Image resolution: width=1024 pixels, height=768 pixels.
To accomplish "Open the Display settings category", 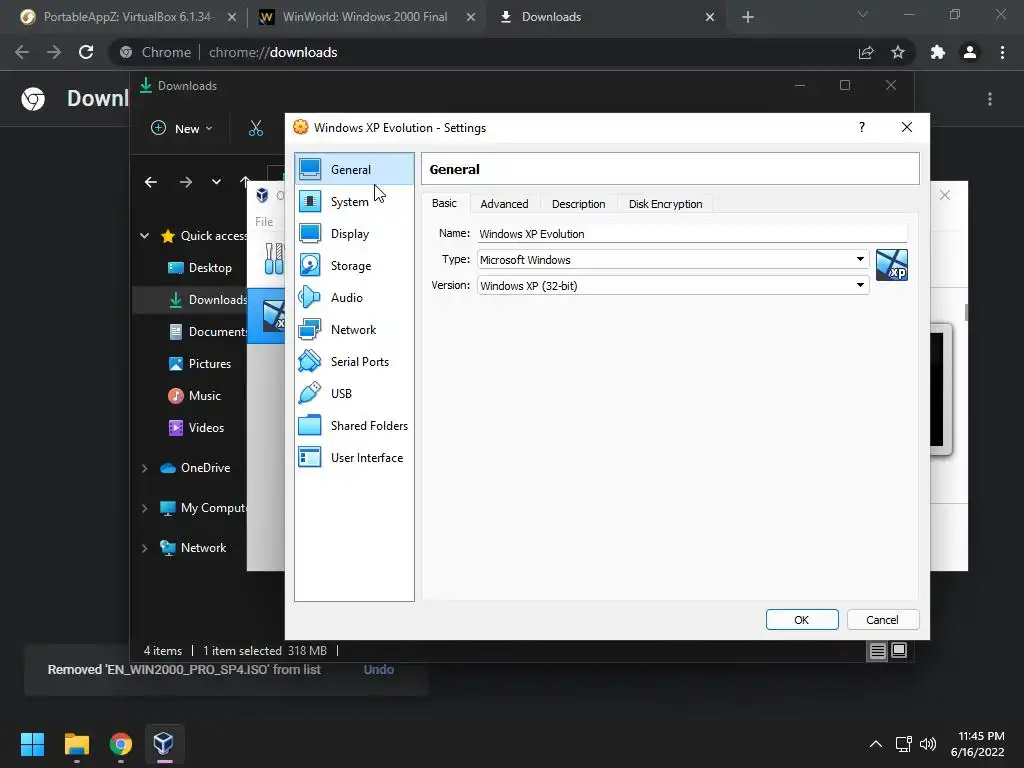I will click(x=354, y=233).
